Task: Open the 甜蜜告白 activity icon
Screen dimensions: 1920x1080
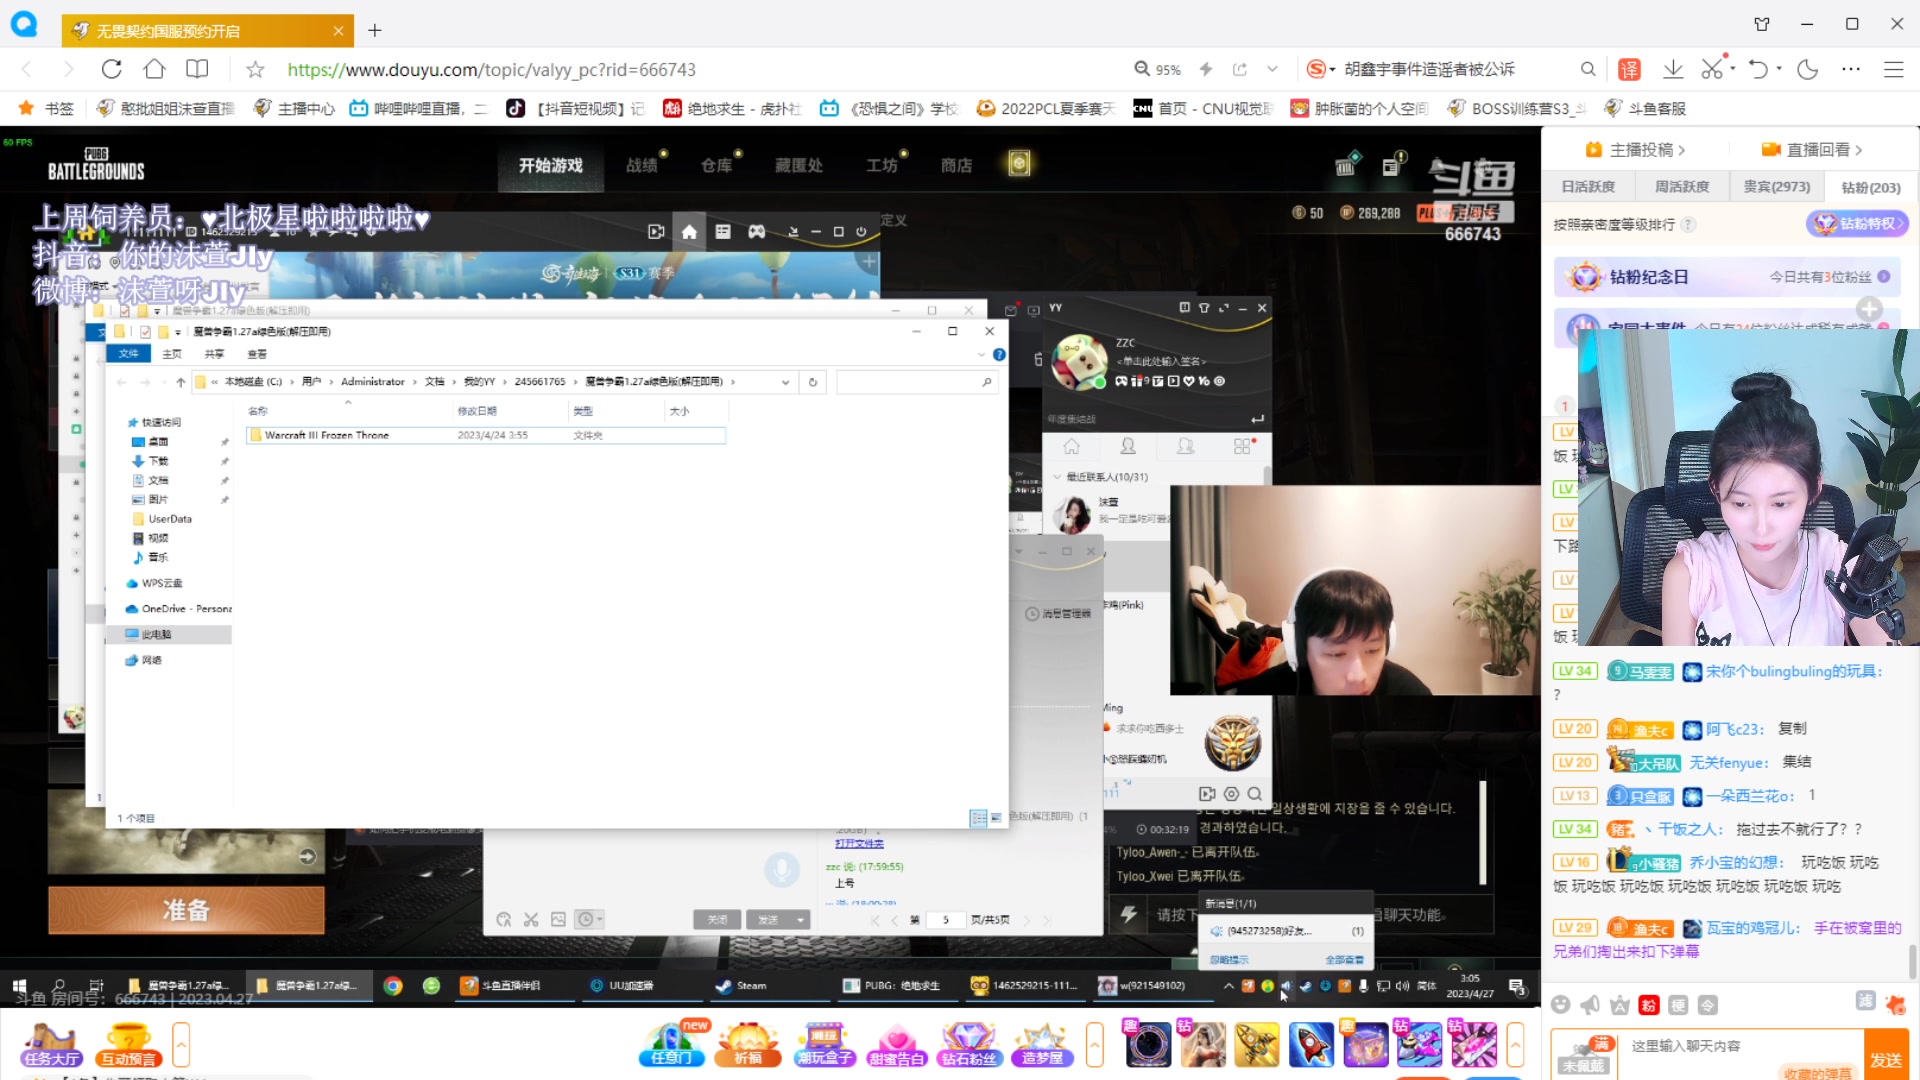Action: (x=897, y=1045)
